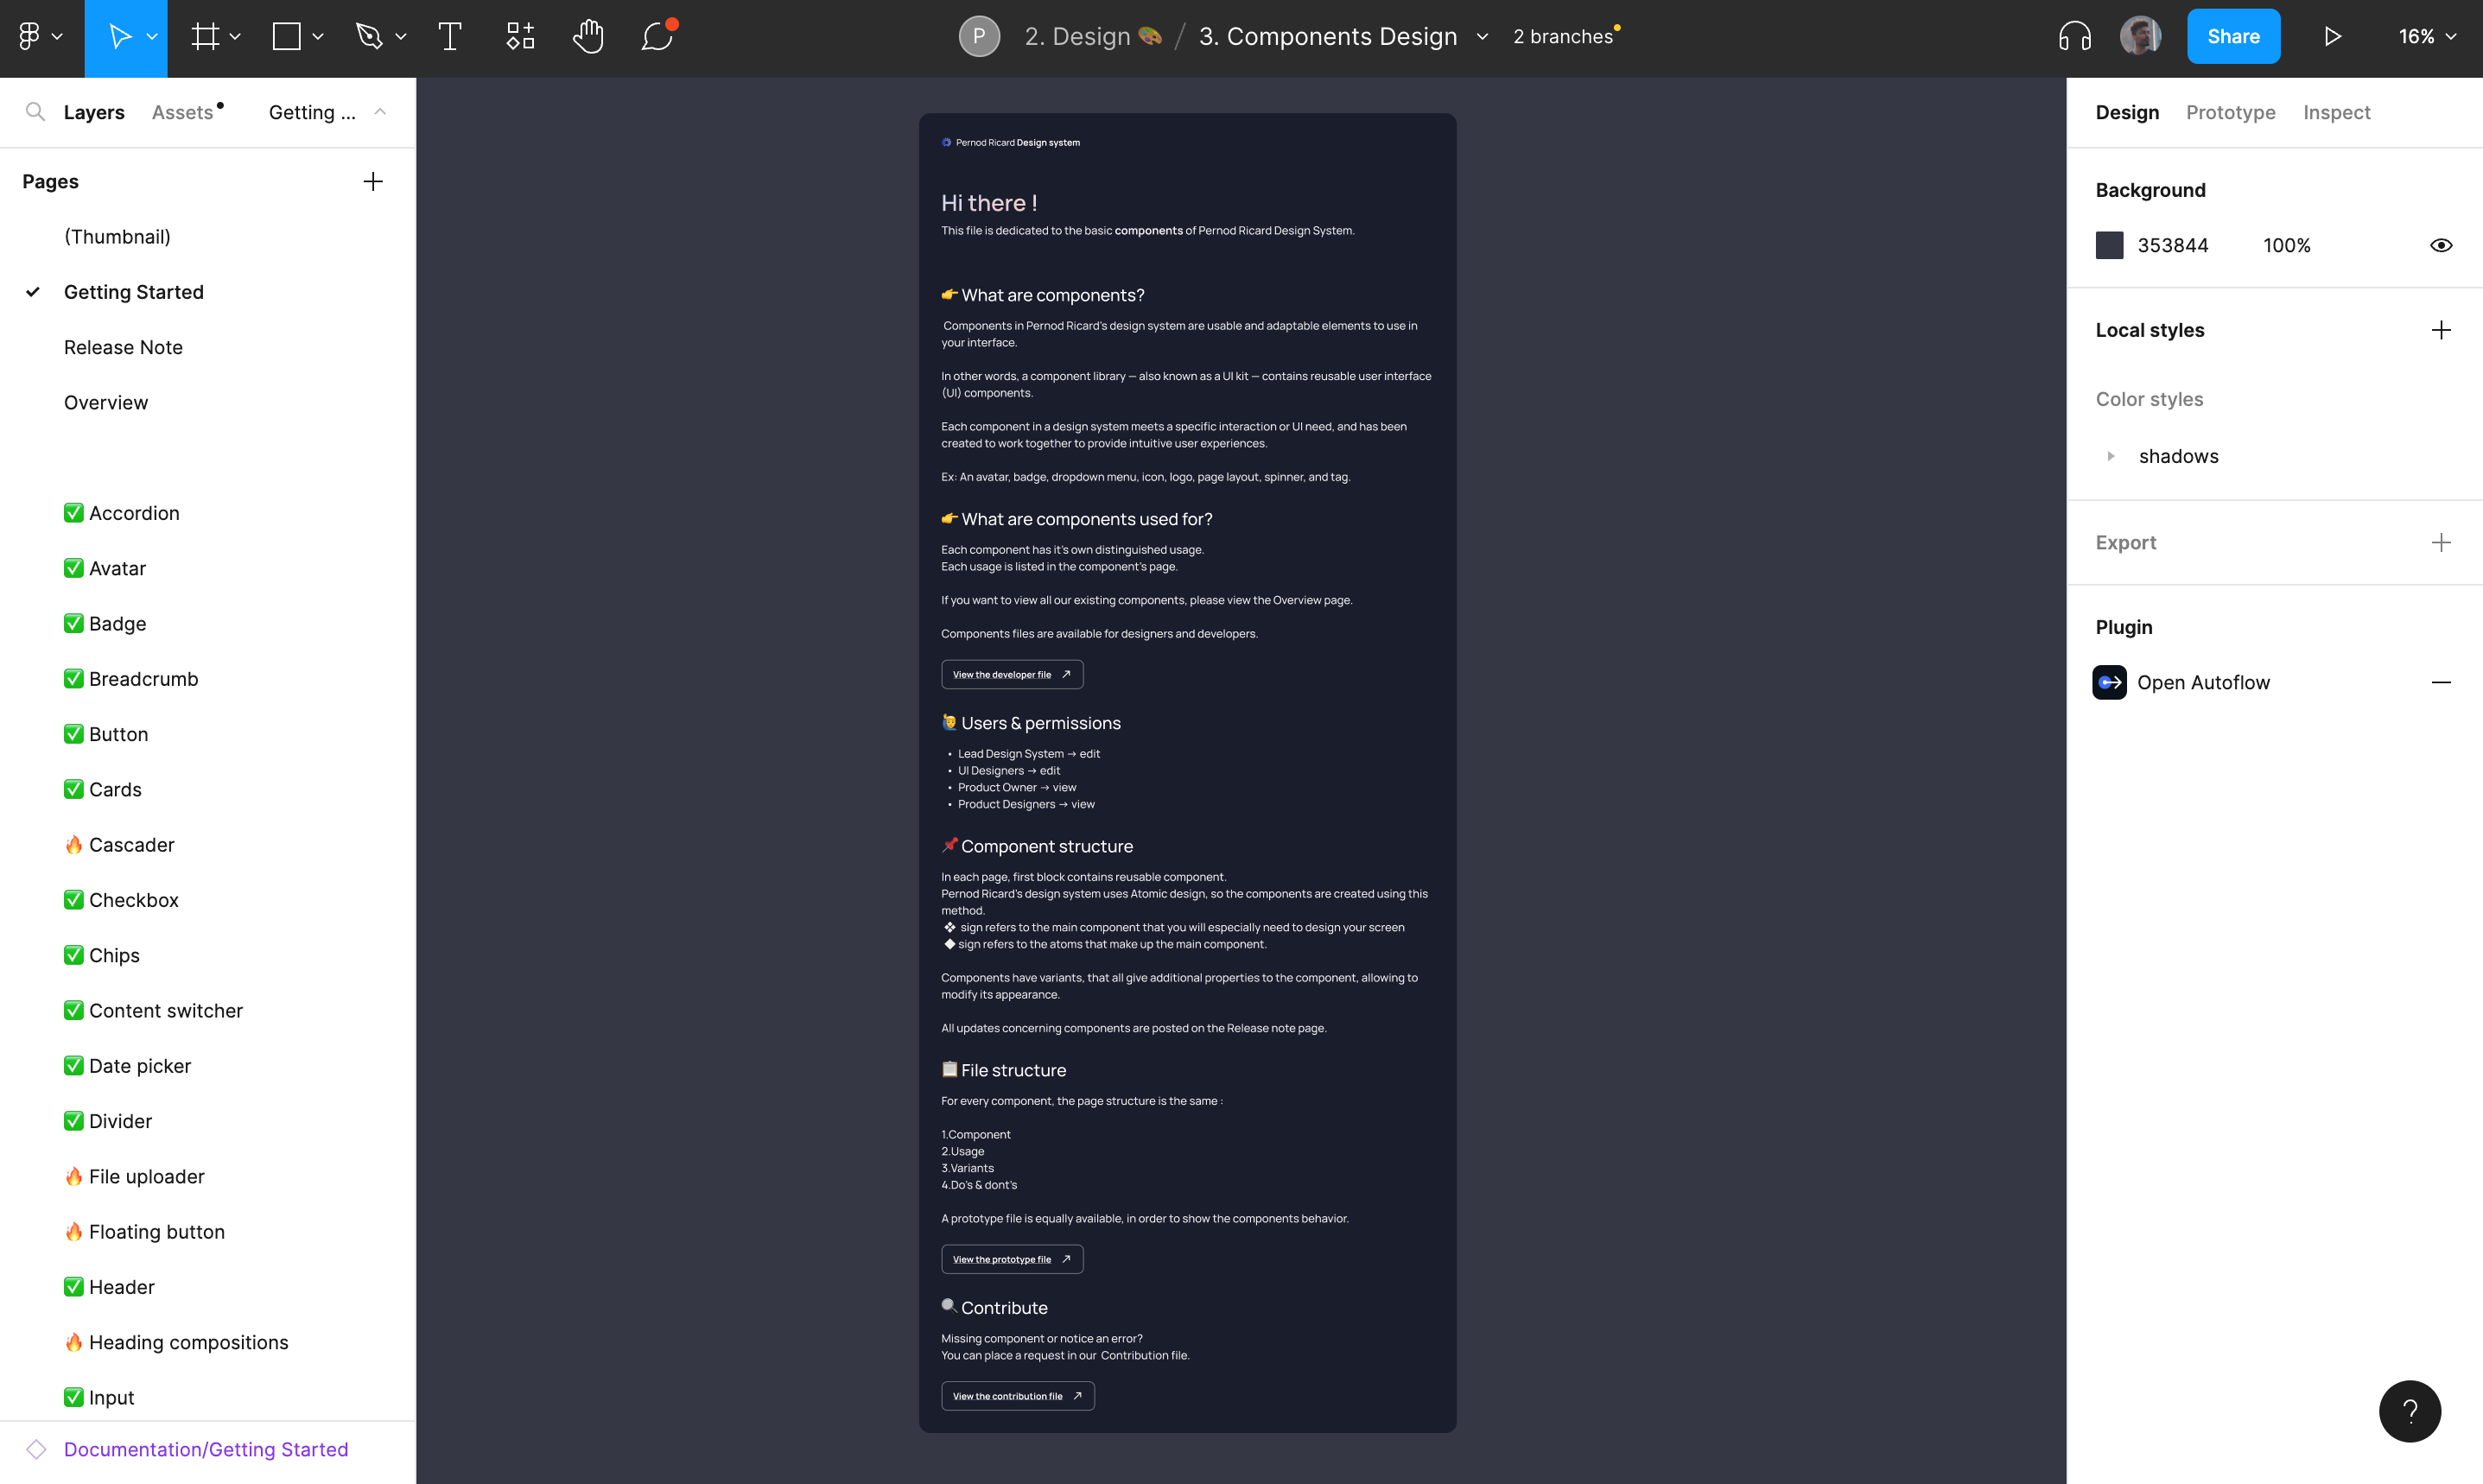
Task: Toggle background visibility eye icon
Action: 2440,246
